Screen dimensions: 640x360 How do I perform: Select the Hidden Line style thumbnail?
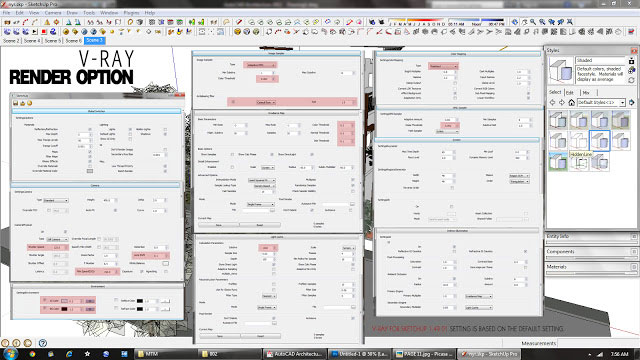tap(579, 141)
